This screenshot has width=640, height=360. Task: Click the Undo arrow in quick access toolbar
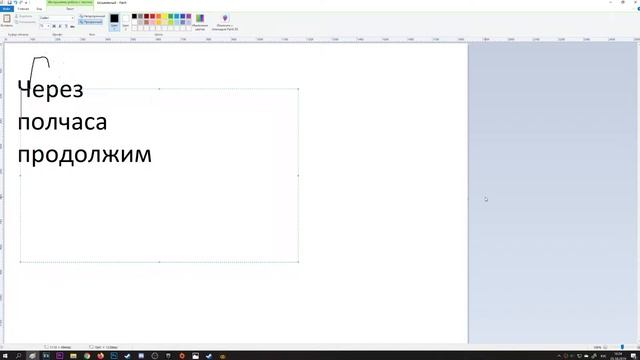tap(16, 2)
